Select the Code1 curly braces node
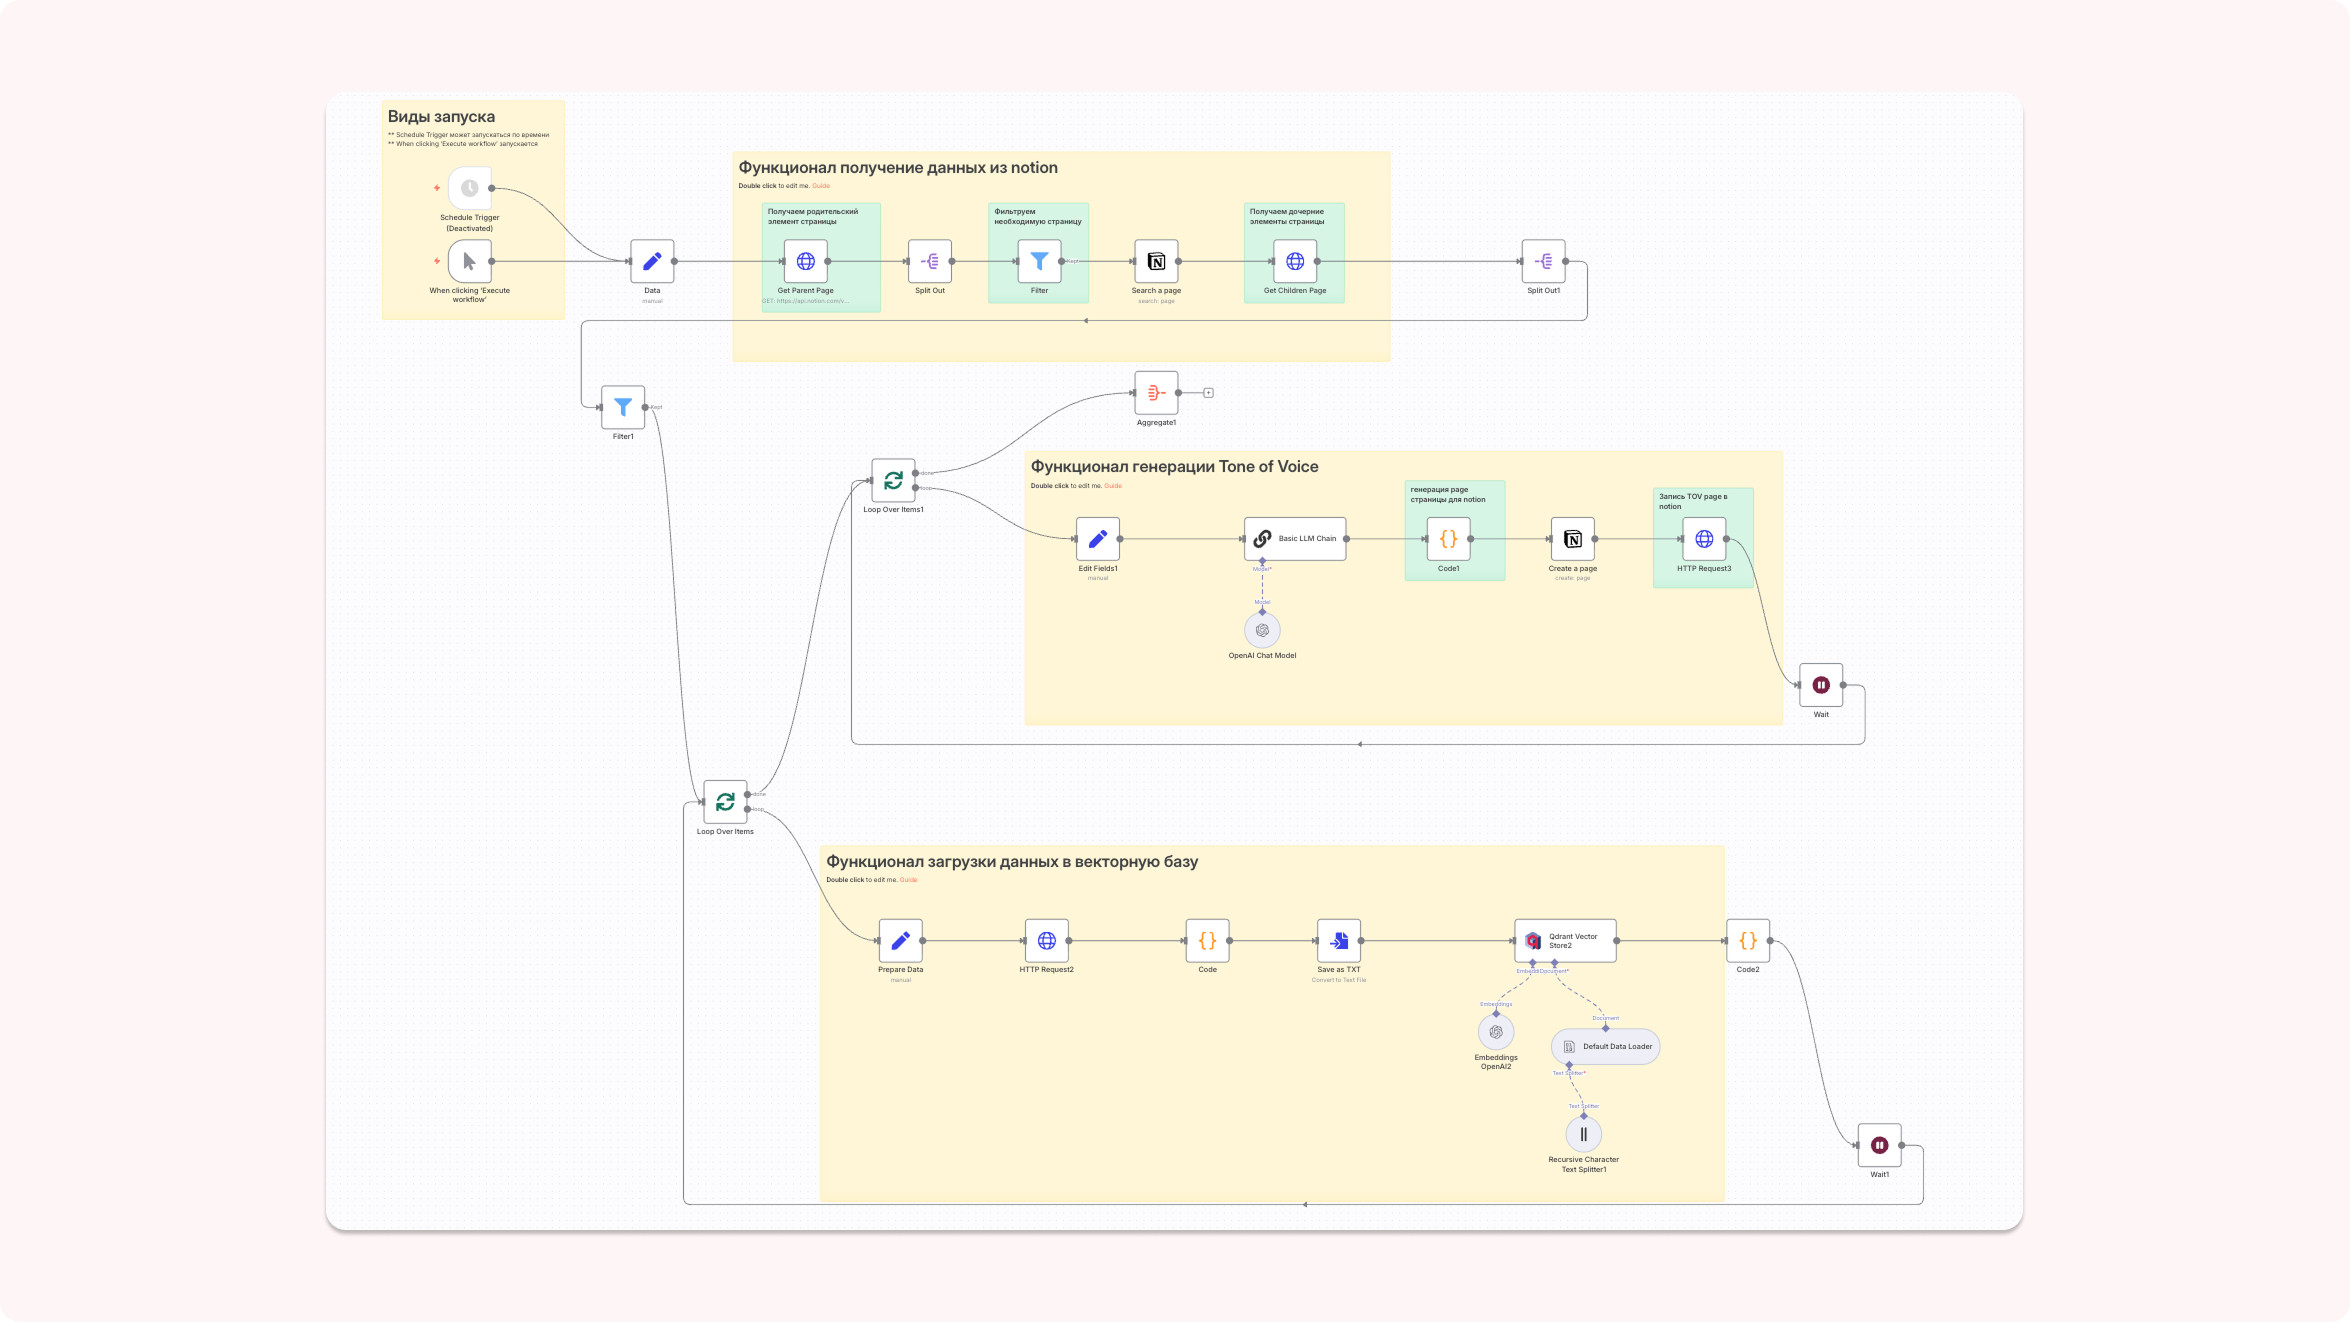Screen dimensions: 2350x1322 coord(1448,539)
